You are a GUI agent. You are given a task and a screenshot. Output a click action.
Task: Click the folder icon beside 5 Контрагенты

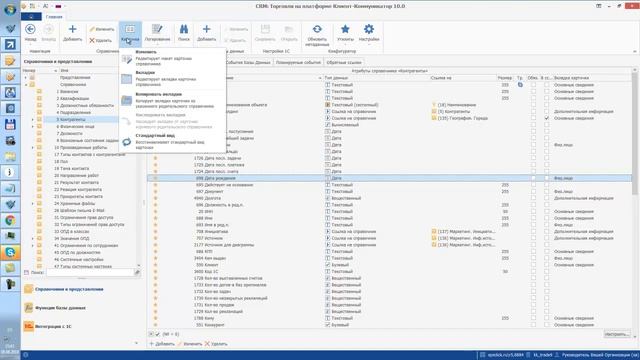pyautogui.click(x=39, y=120)
